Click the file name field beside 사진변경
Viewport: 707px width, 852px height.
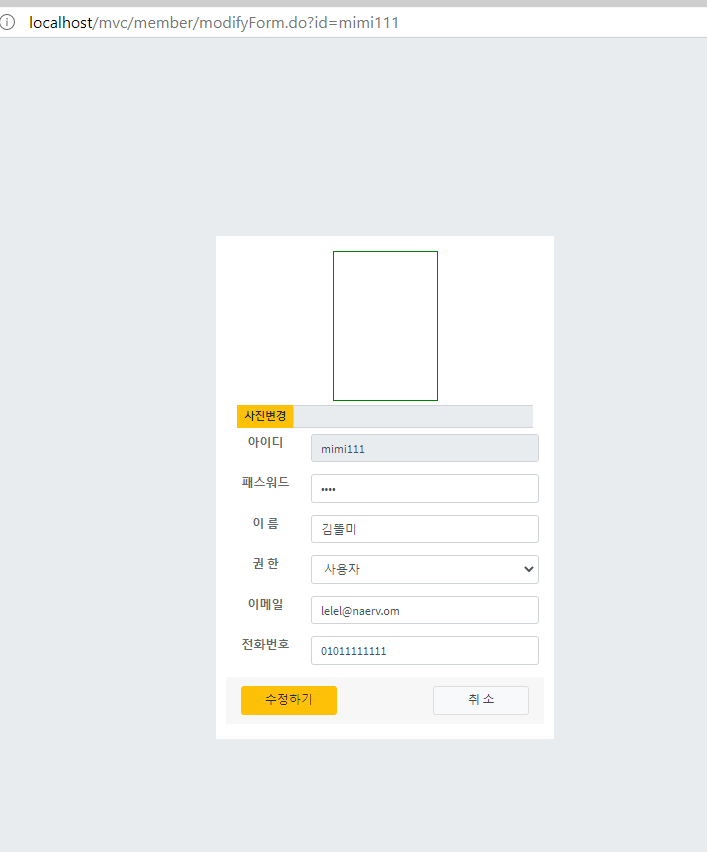coord(413,416)
